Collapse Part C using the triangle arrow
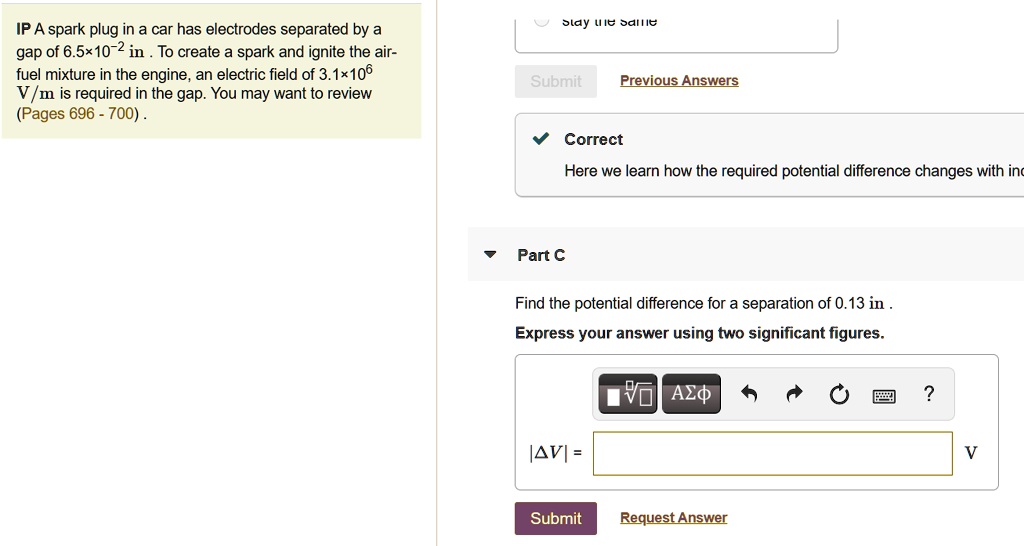 [490, 255]
